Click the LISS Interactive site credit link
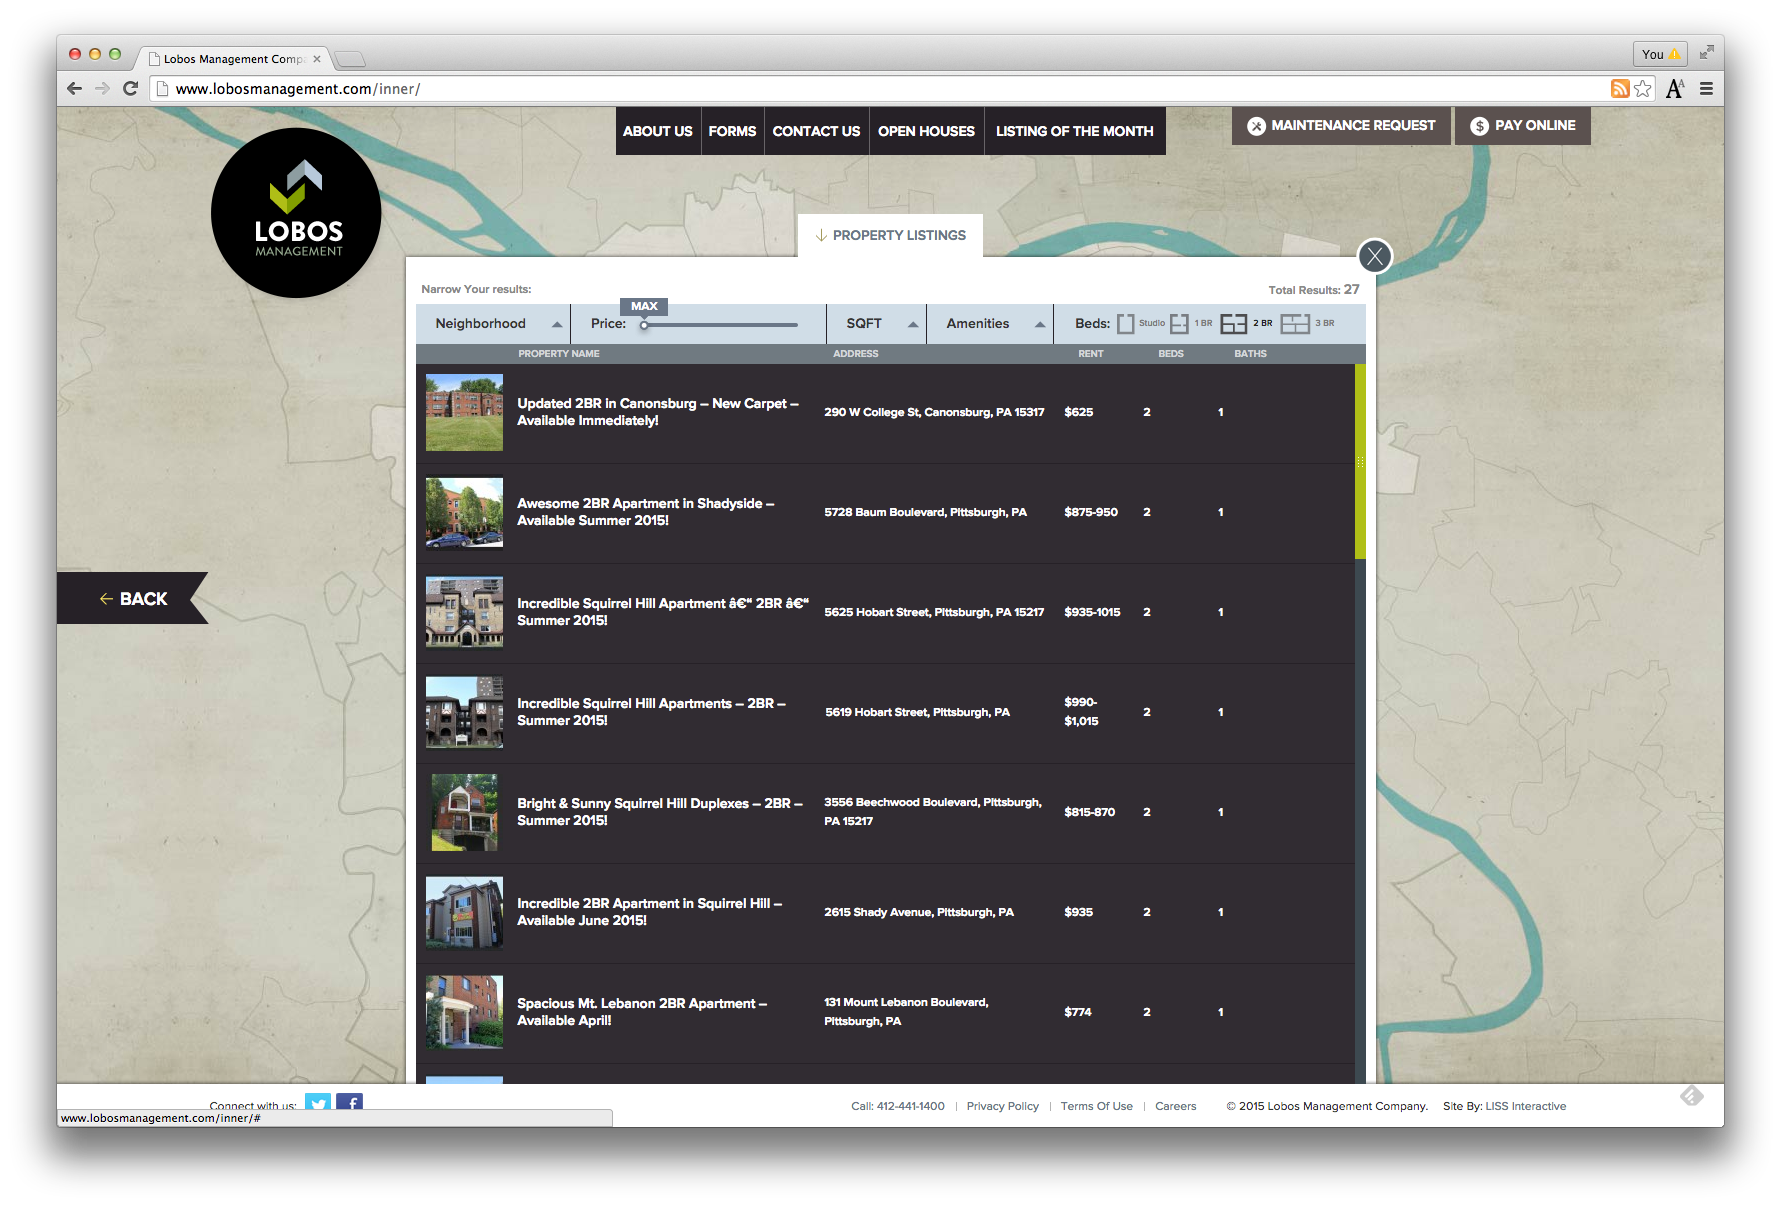The image size is (1781, 1206). (x=1525, y=1106)
